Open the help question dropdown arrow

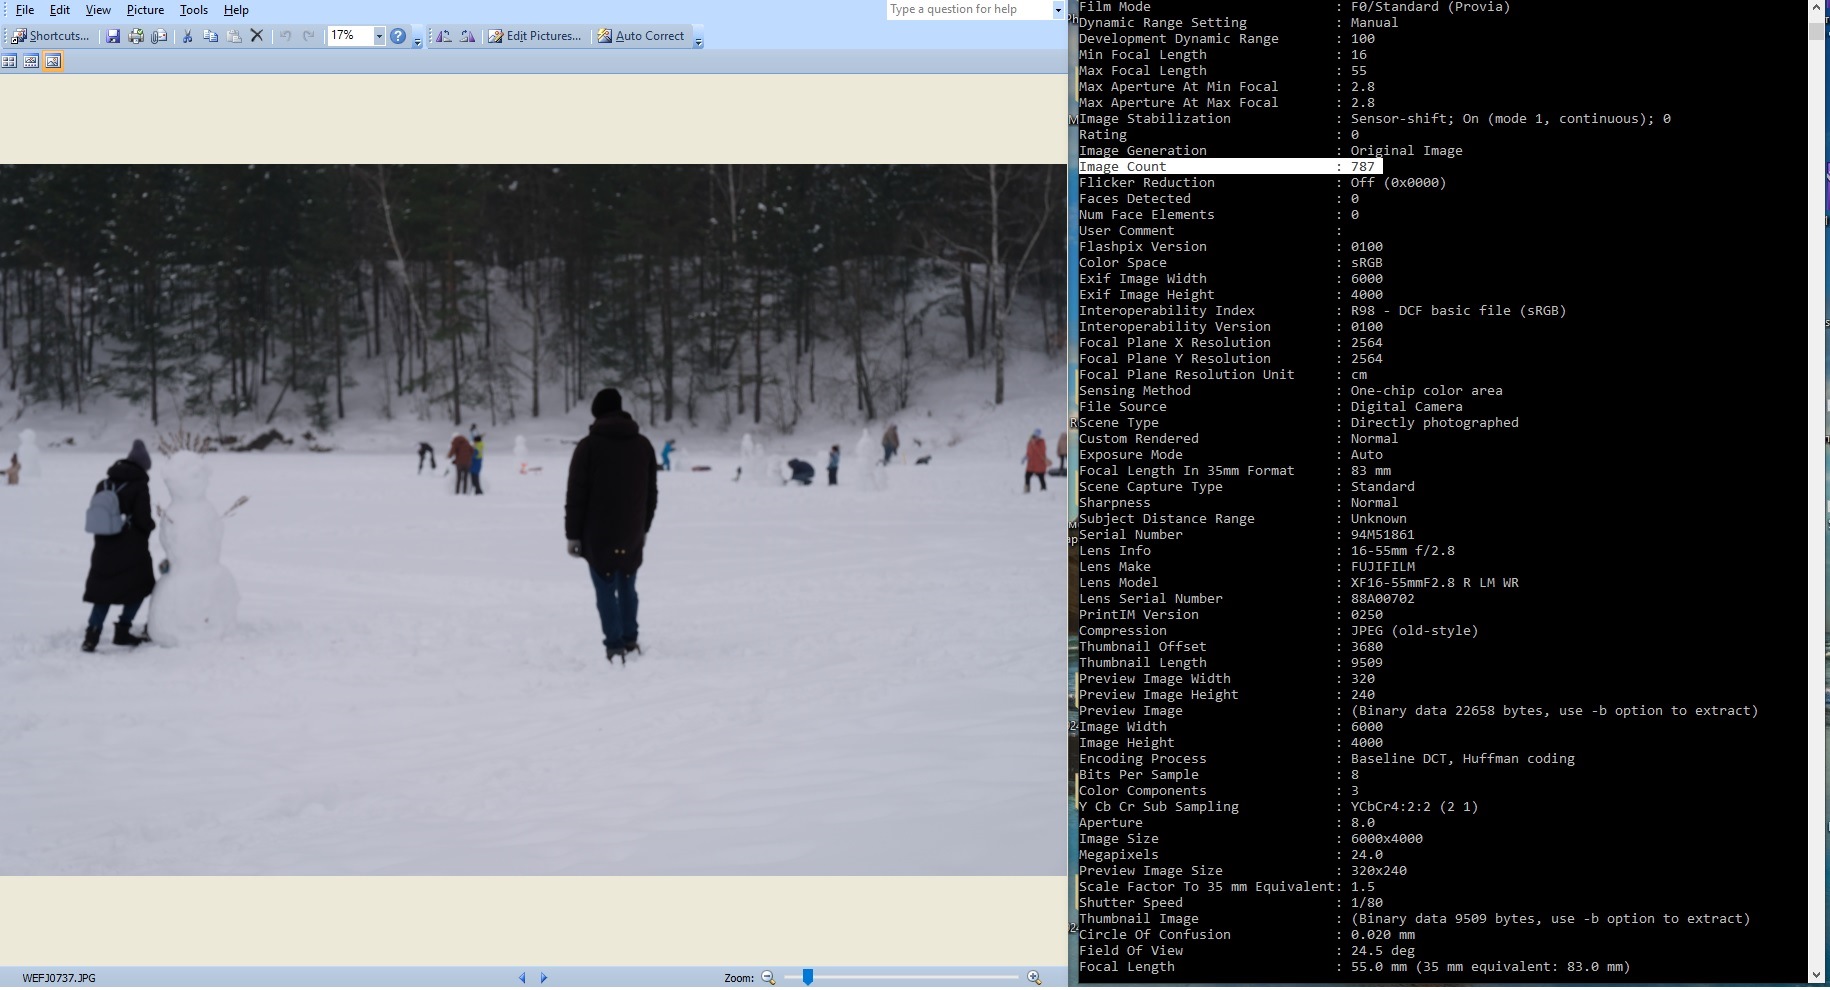[x=1058, y=9]
